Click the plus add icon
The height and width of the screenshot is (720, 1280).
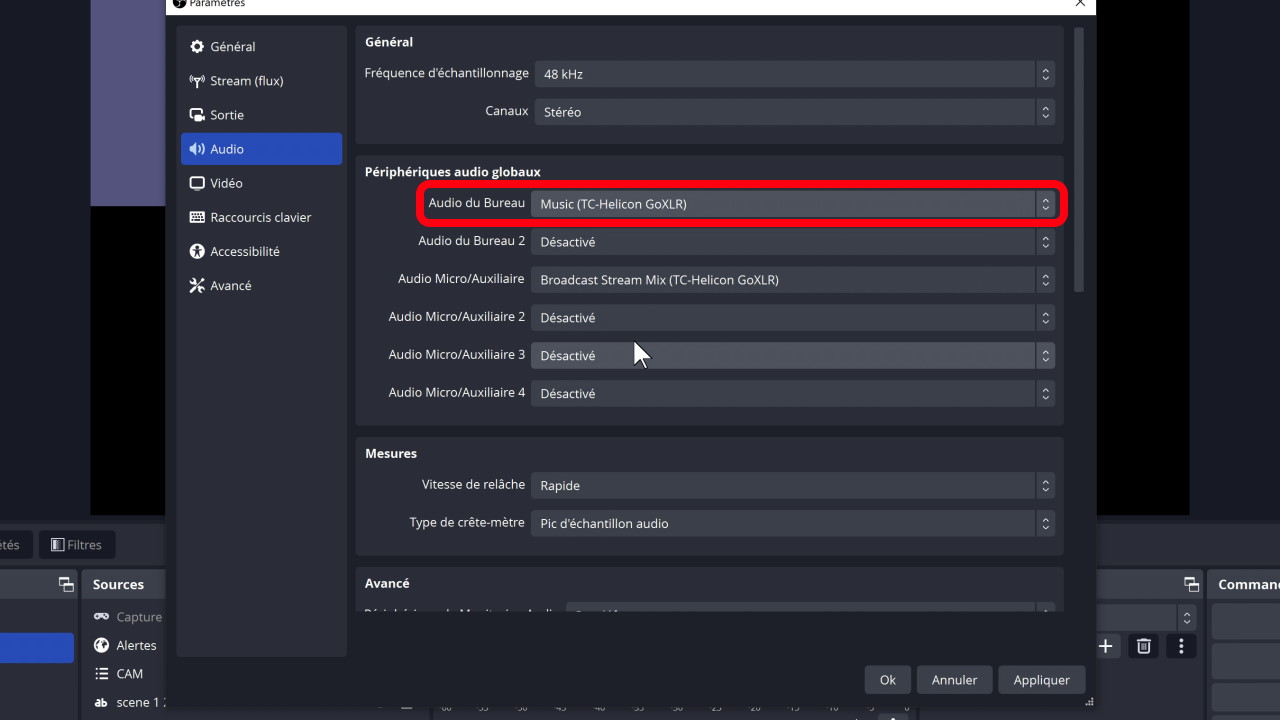tap(1106, 646)
